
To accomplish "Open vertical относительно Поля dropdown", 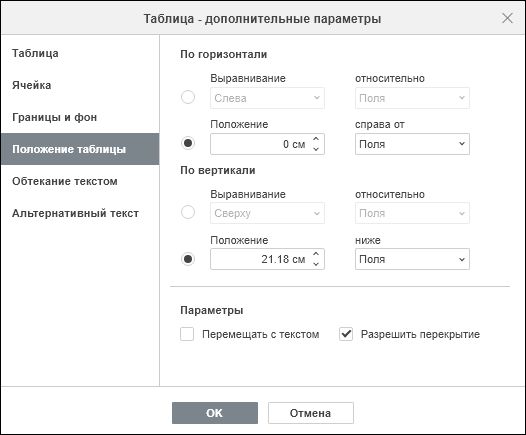I will 412,213.
